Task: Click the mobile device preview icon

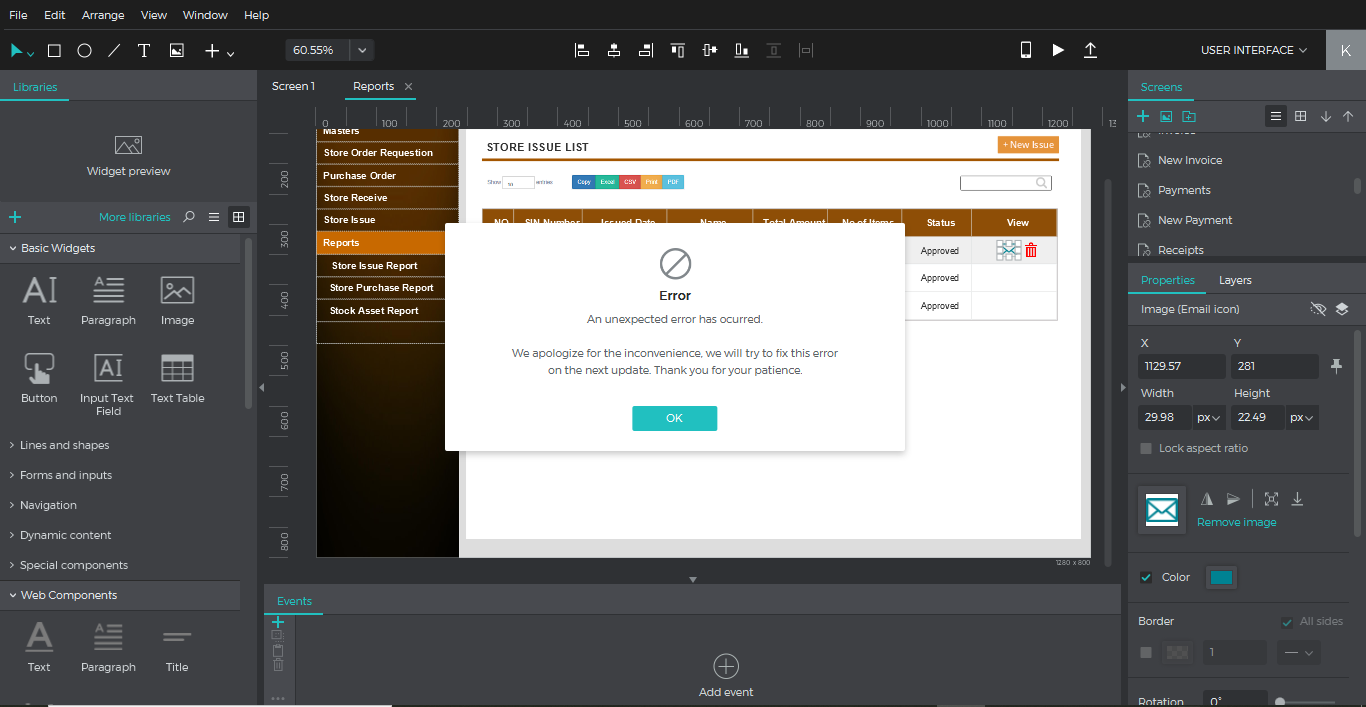Action: click(1025, 50)
